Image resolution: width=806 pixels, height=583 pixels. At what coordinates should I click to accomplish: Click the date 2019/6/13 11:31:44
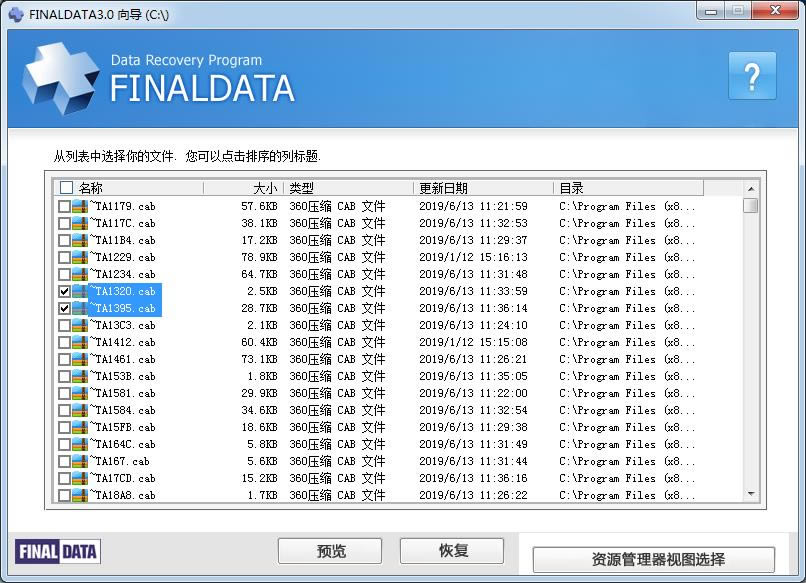tap(473, 461)
